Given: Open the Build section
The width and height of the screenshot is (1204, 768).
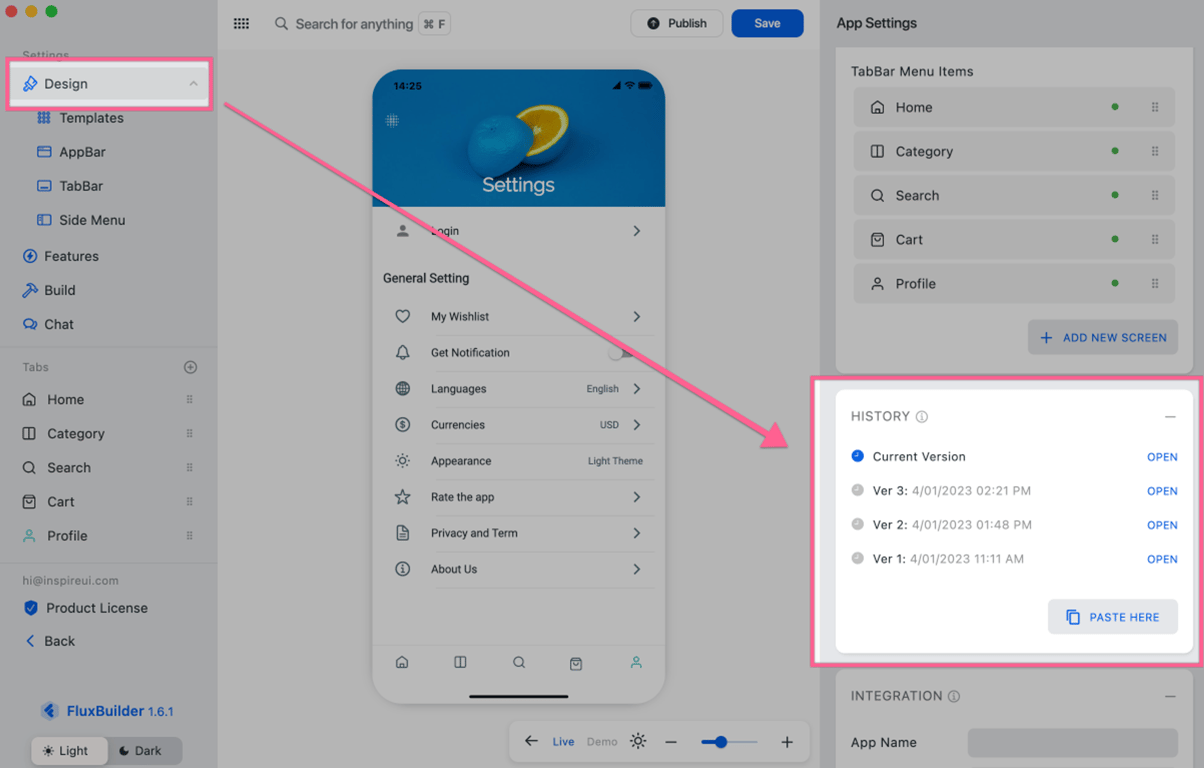Looking at the screenshot, I should point(59,290).
